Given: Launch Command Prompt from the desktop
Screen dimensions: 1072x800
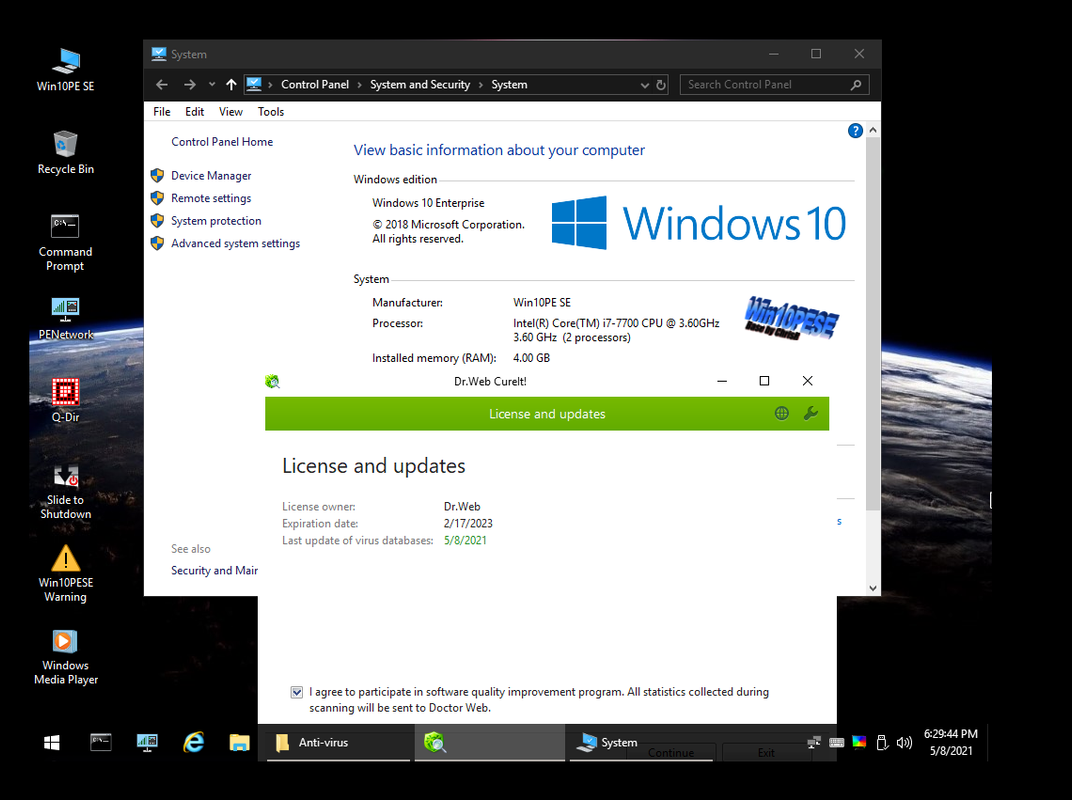Looking at the screenshot, I should (x=66, y=243).
